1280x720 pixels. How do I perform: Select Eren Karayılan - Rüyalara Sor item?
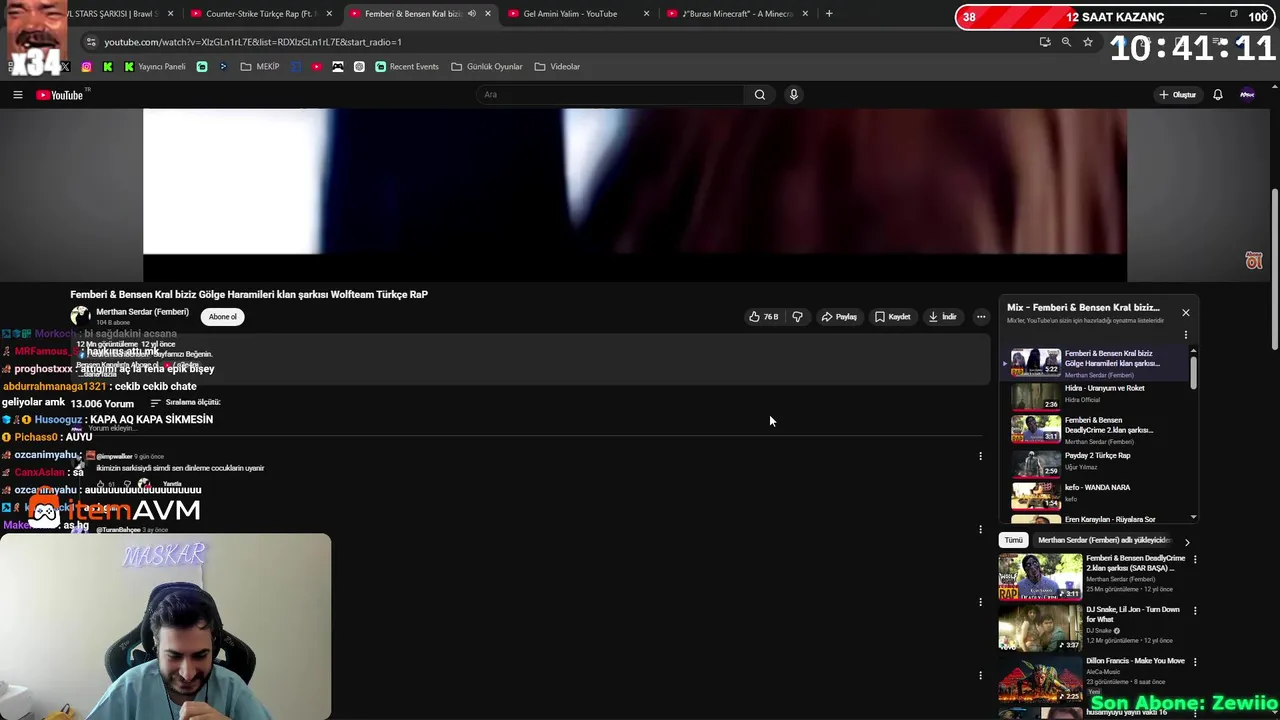tap(1097, 519)
